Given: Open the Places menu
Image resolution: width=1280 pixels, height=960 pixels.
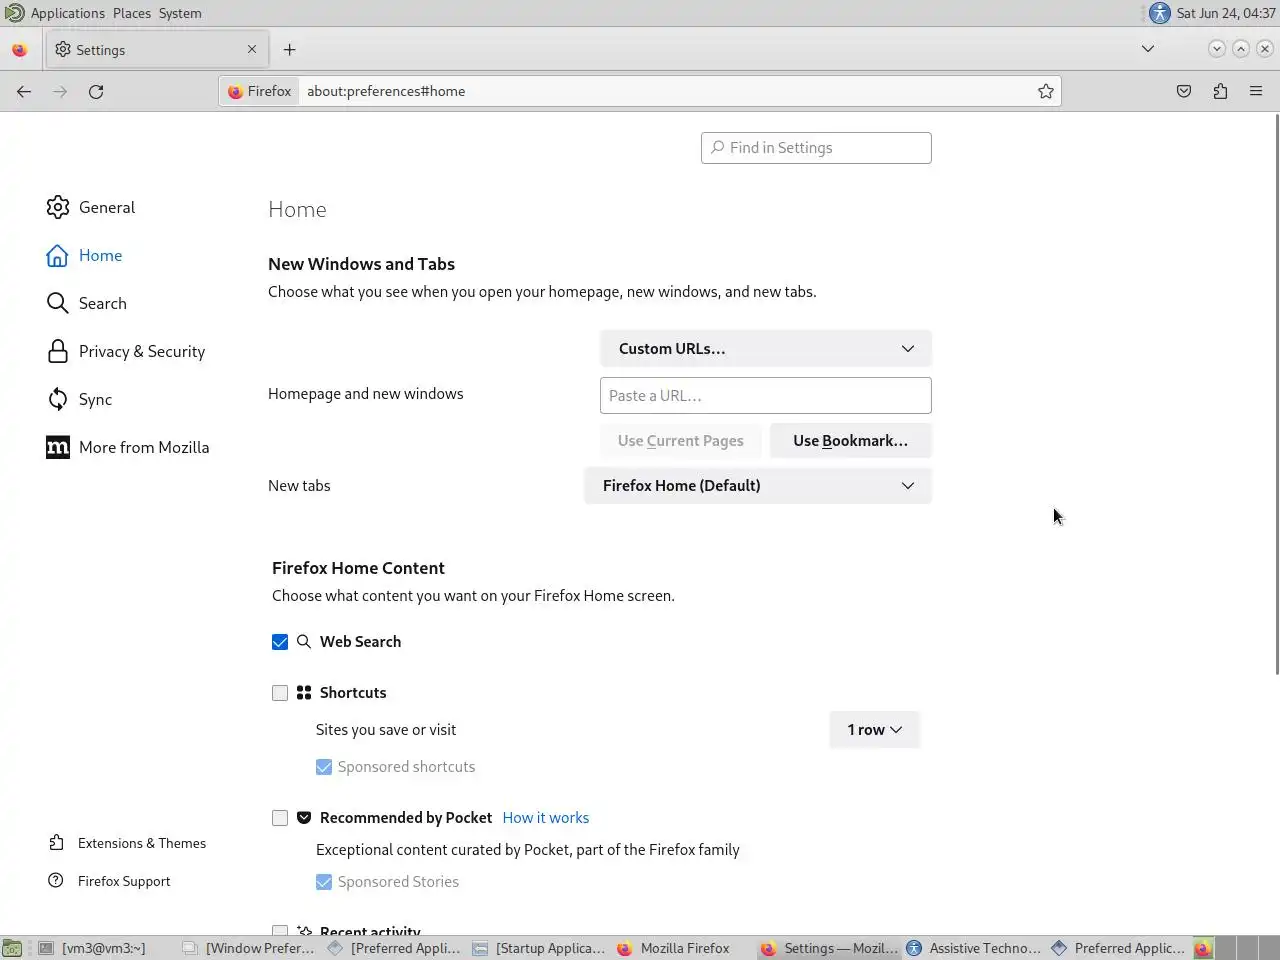Looking at the screenshot, I should click(x=132, y=13).
